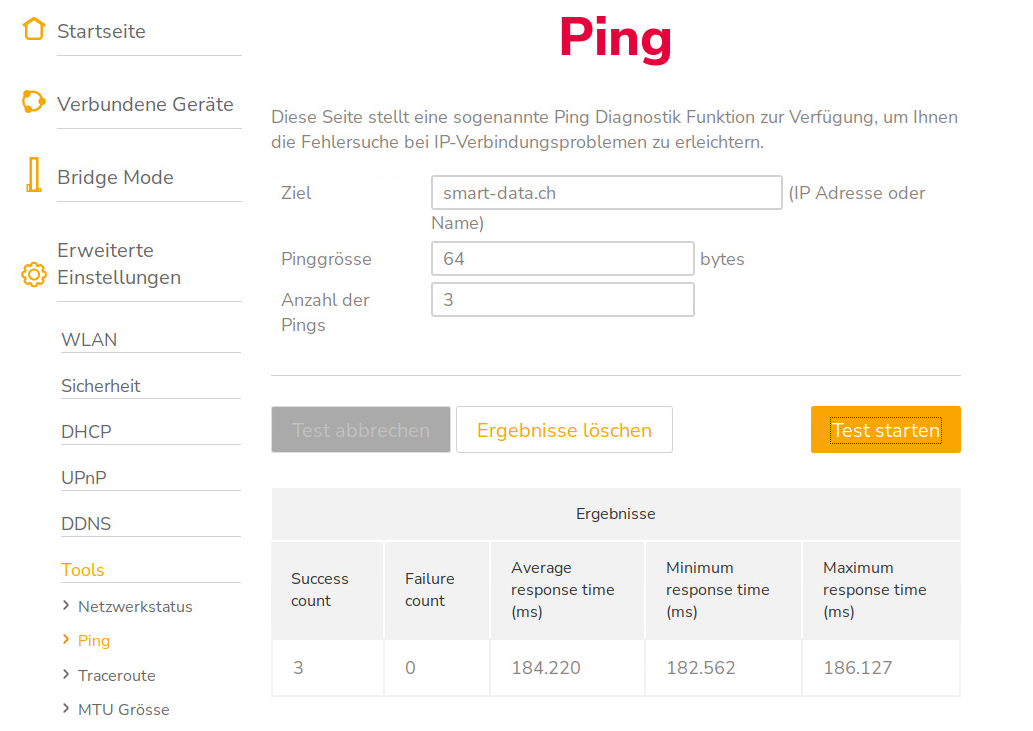This screenshot has height=731, width=1033.
Task: Click the chevron beside Ping
Action: point(66,640)
